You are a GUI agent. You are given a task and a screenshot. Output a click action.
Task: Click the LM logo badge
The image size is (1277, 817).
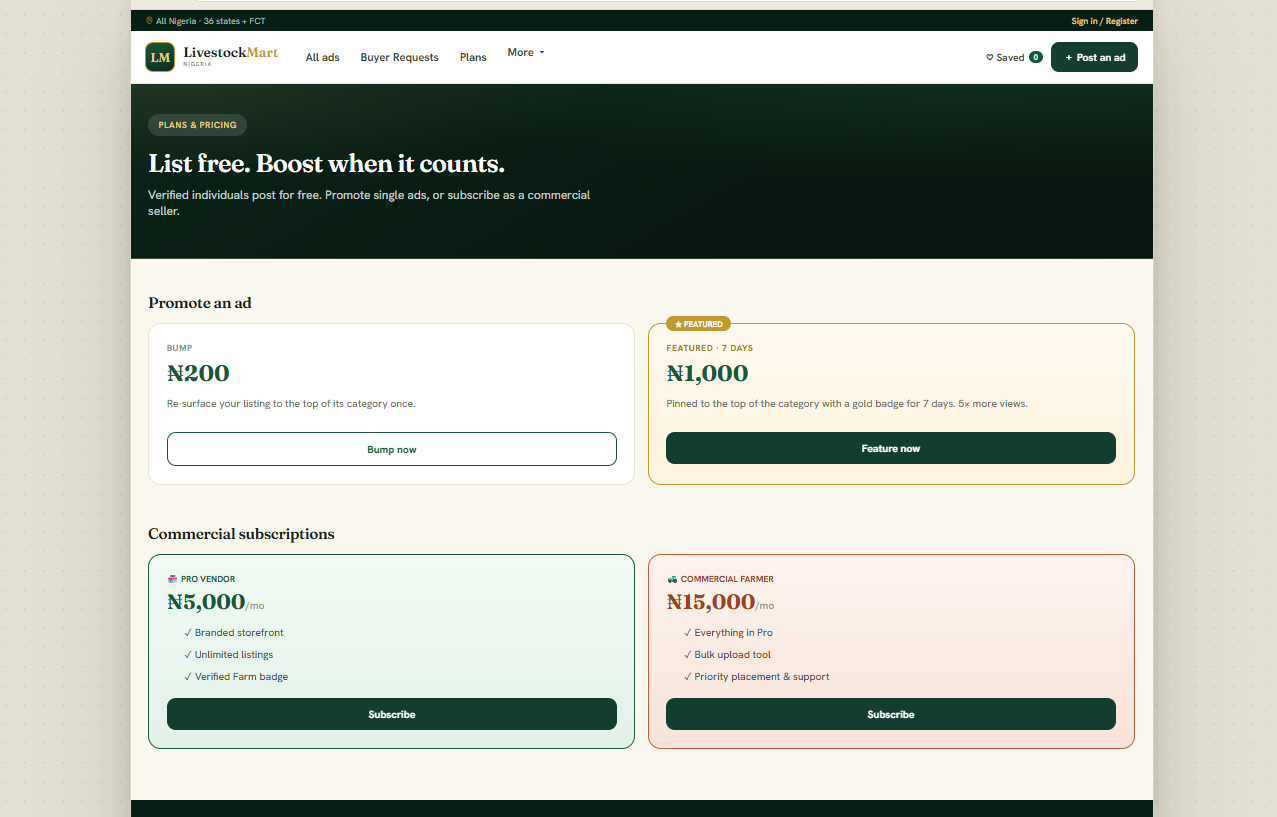click(160, 57)
